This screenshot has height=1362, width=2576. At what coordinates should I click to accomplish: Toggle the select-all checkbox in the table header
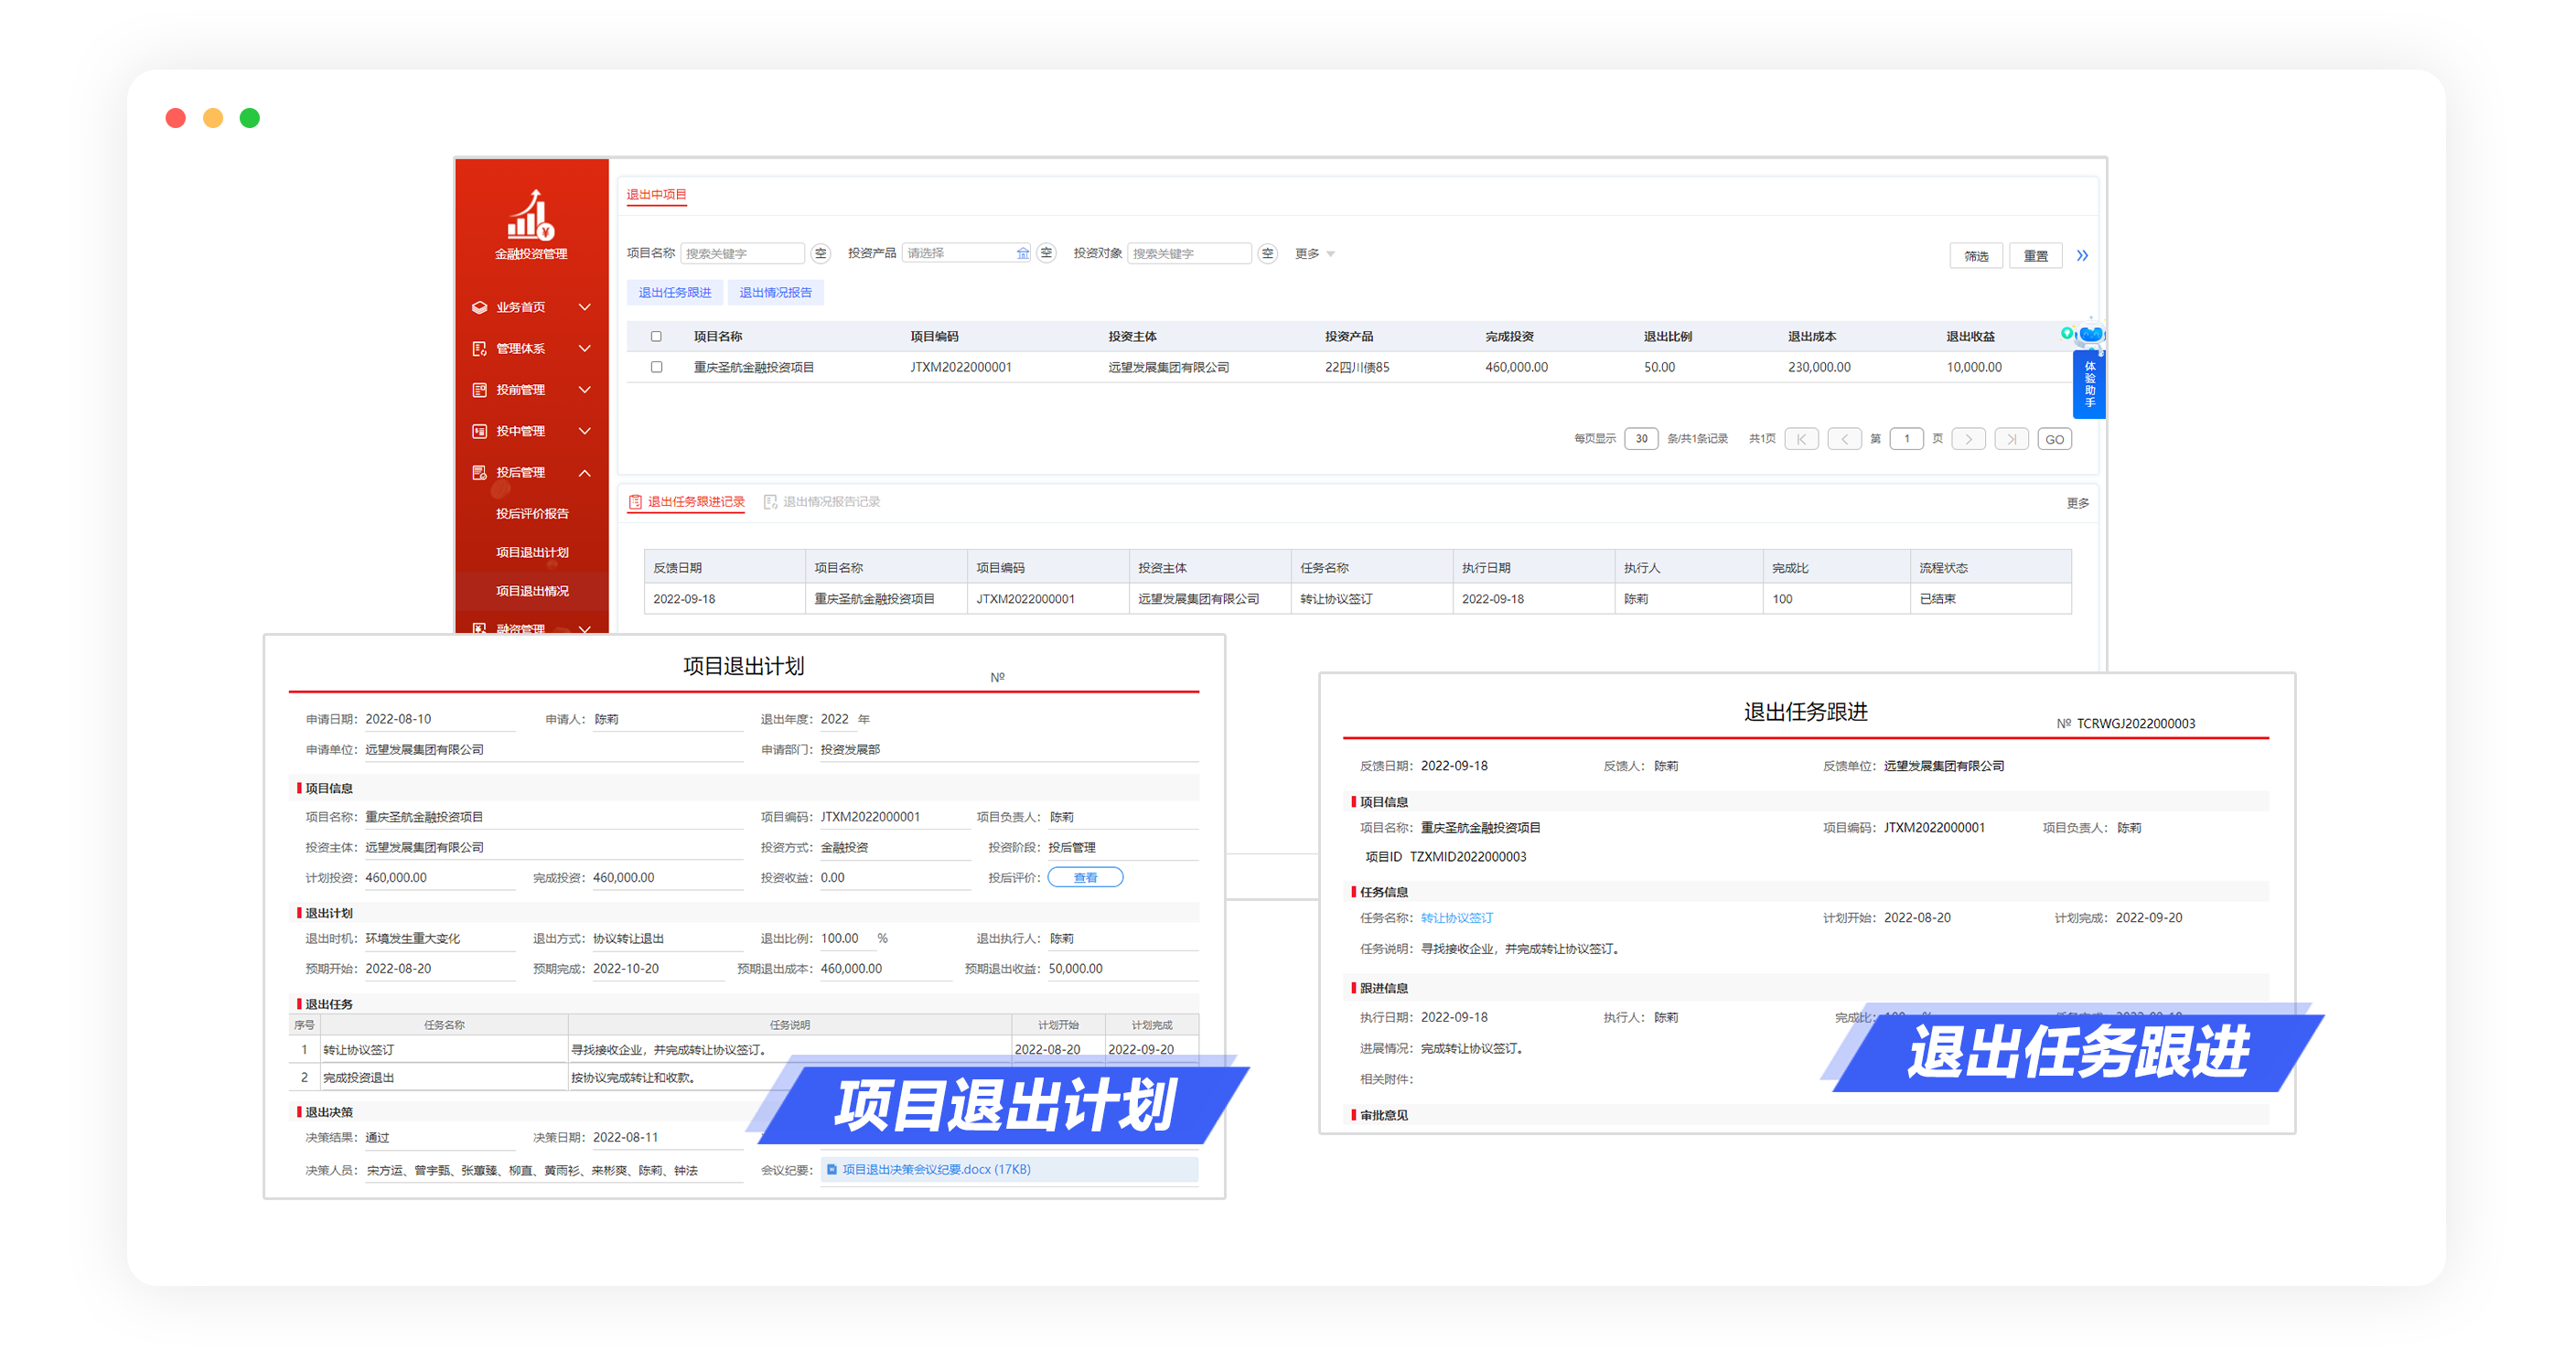point(656,336)
